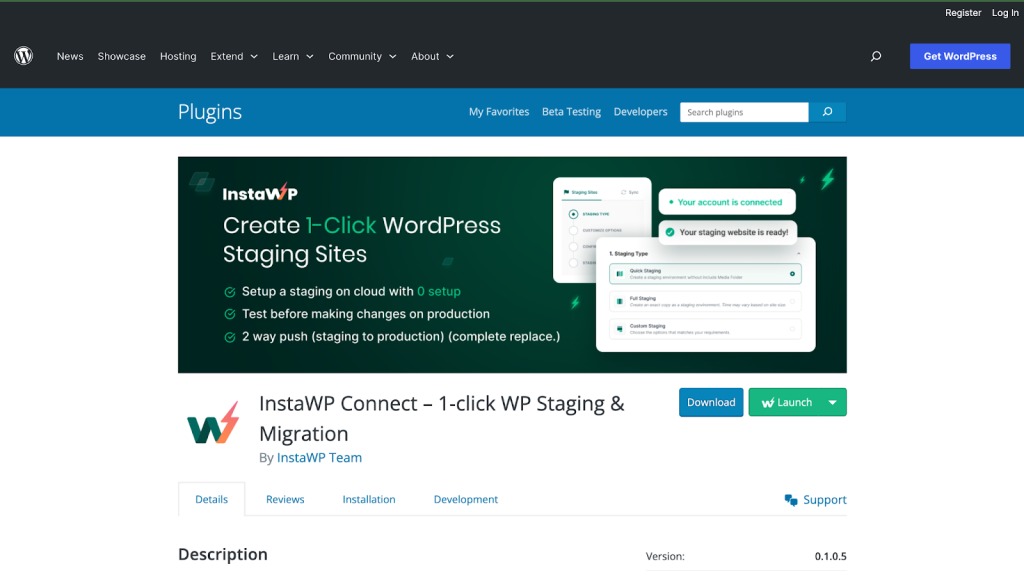Open My Favorites
This screenshot has width=1024, height=580.
click(499, 112)
